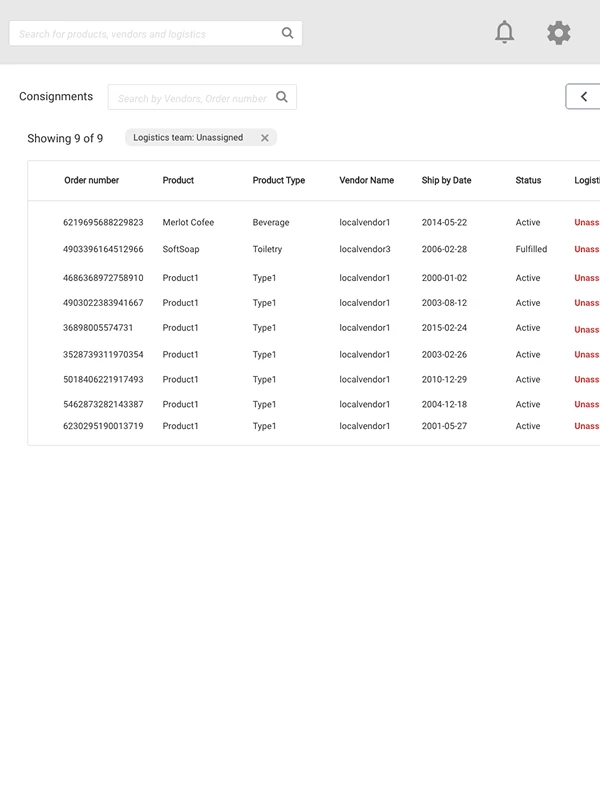Screen dimensions: 600x800
Task: Select order number 5462873282143387
Action: [103, 405]
